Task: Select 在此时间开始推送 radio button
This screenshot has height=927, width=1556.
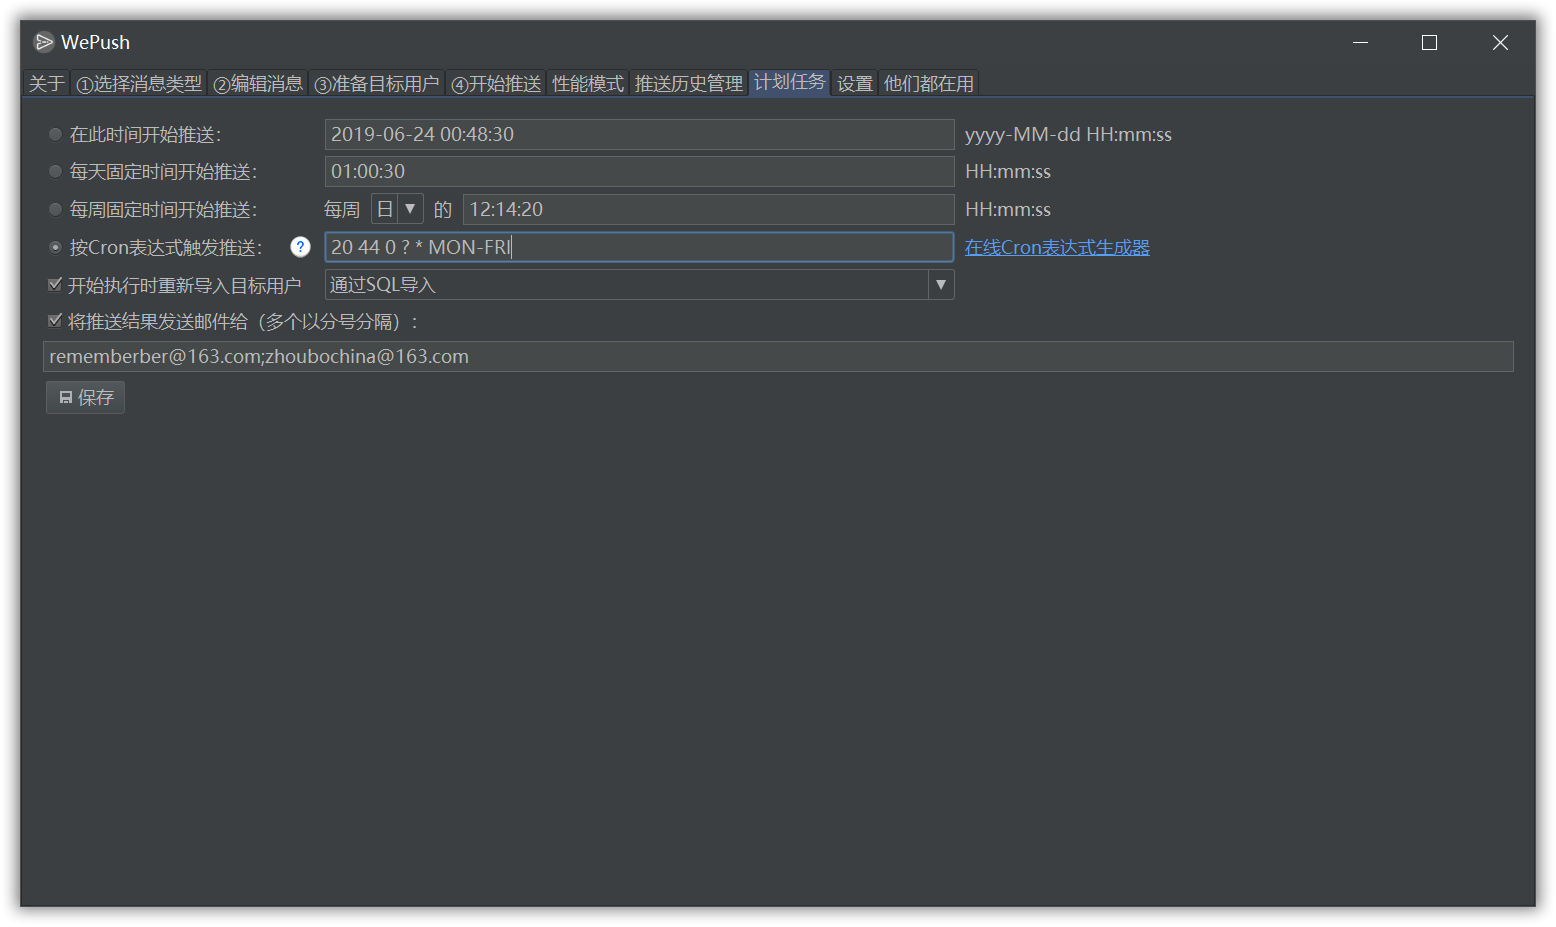Action: coord(56,134)
